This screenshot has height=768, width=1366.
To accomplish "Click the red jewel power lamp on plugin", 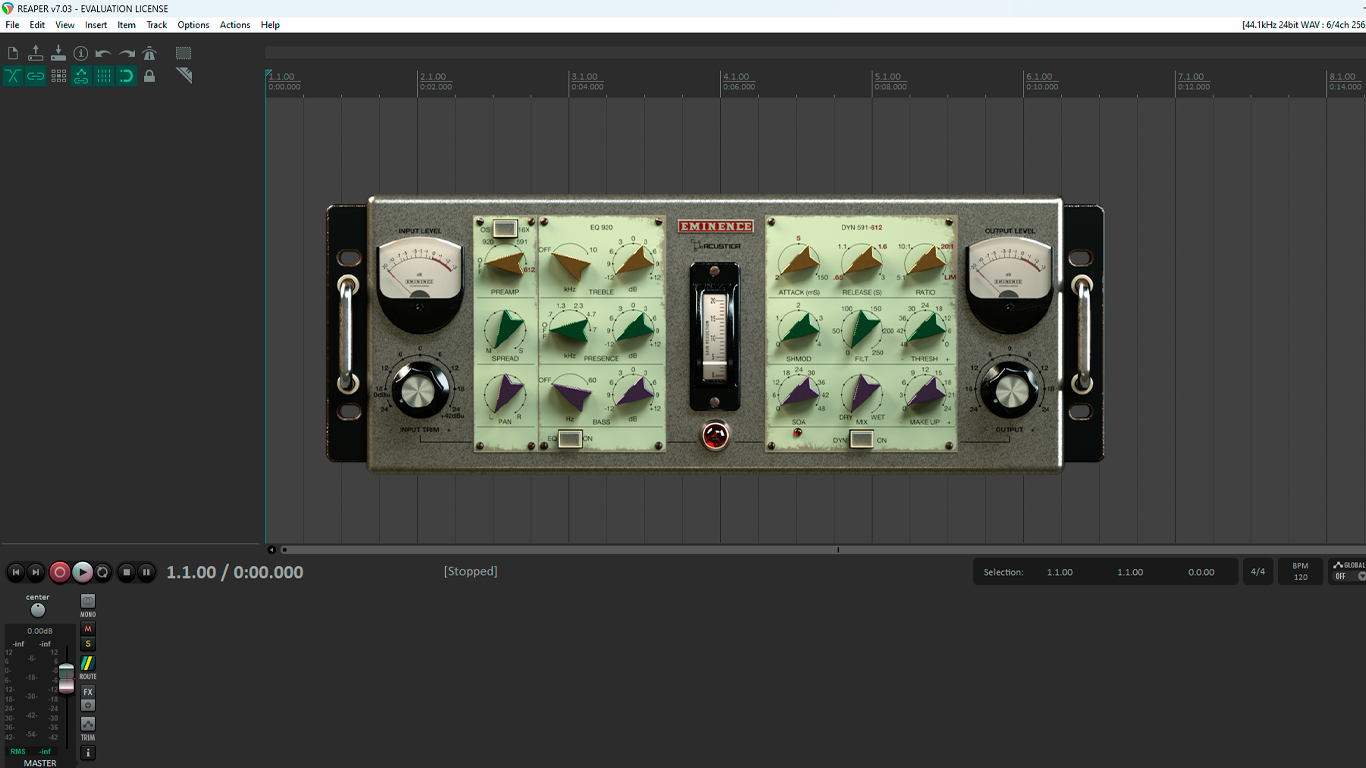I will coord(714,435).
